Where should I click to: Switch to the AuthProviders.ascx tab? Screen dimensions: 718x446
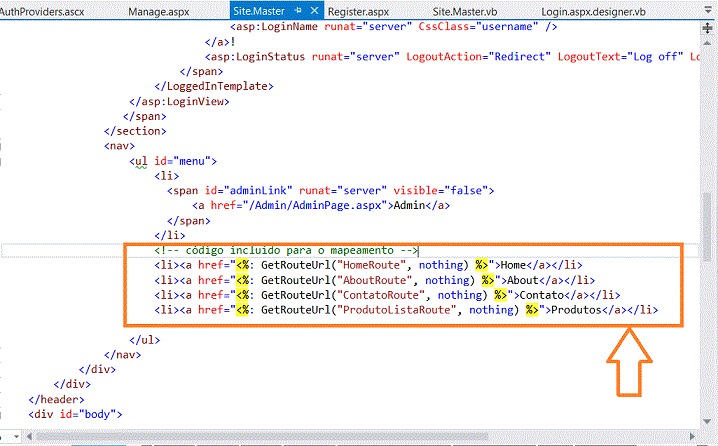pyautogui.click(x=42, y=12)
